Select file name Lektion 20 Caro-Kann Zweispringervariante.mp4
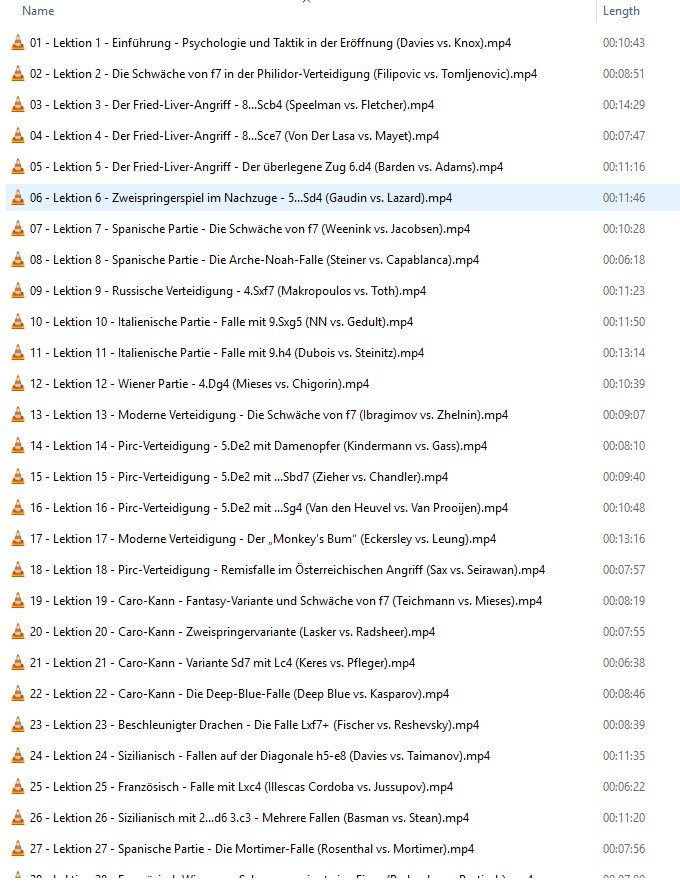Viewport: 680px width, 893px height. coord(232,632)
